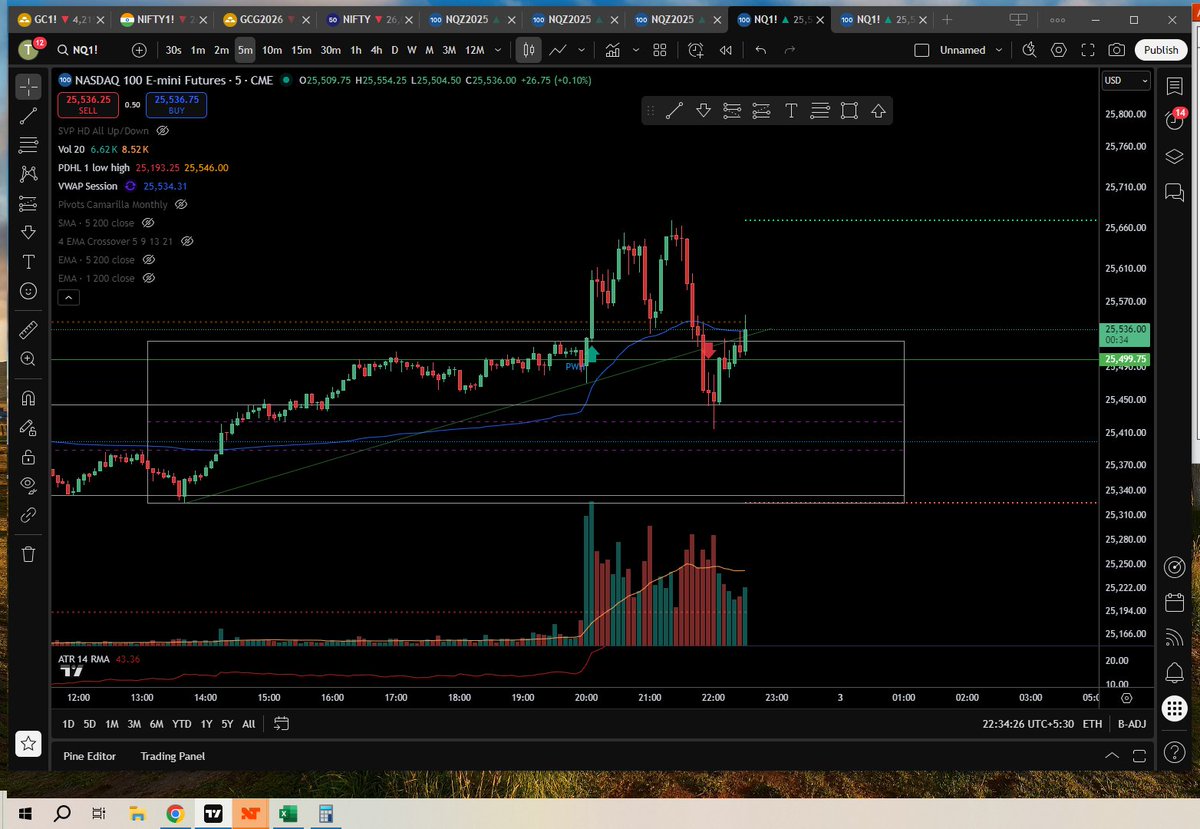Open Chrome from Windows taskbar

pos(175,813)
